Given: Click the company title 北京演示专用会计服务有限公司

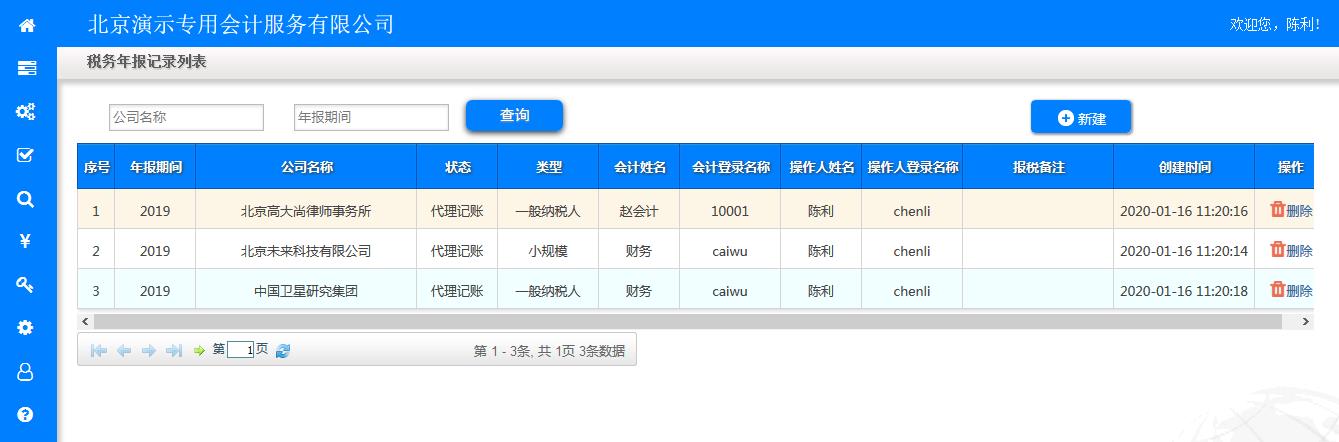Looking at the screenshot, I should click(x=241, y=24).
